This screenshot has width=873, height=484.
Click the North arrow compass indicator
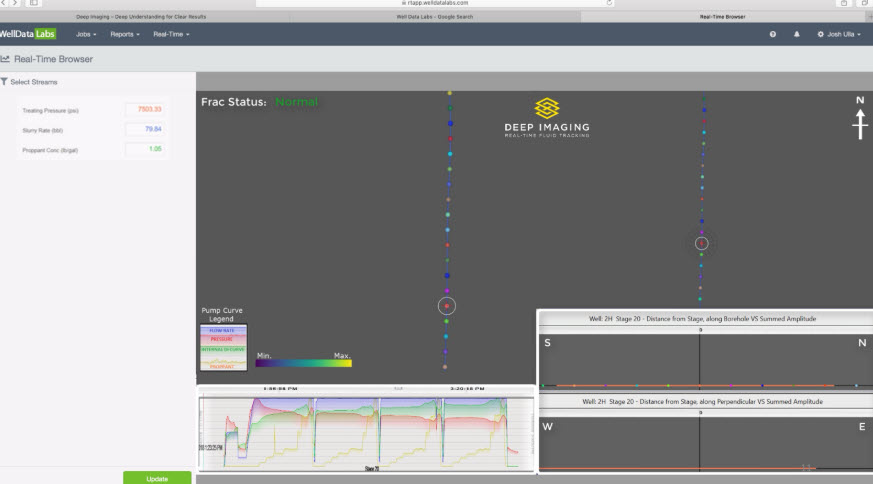(x=860, y=118)
